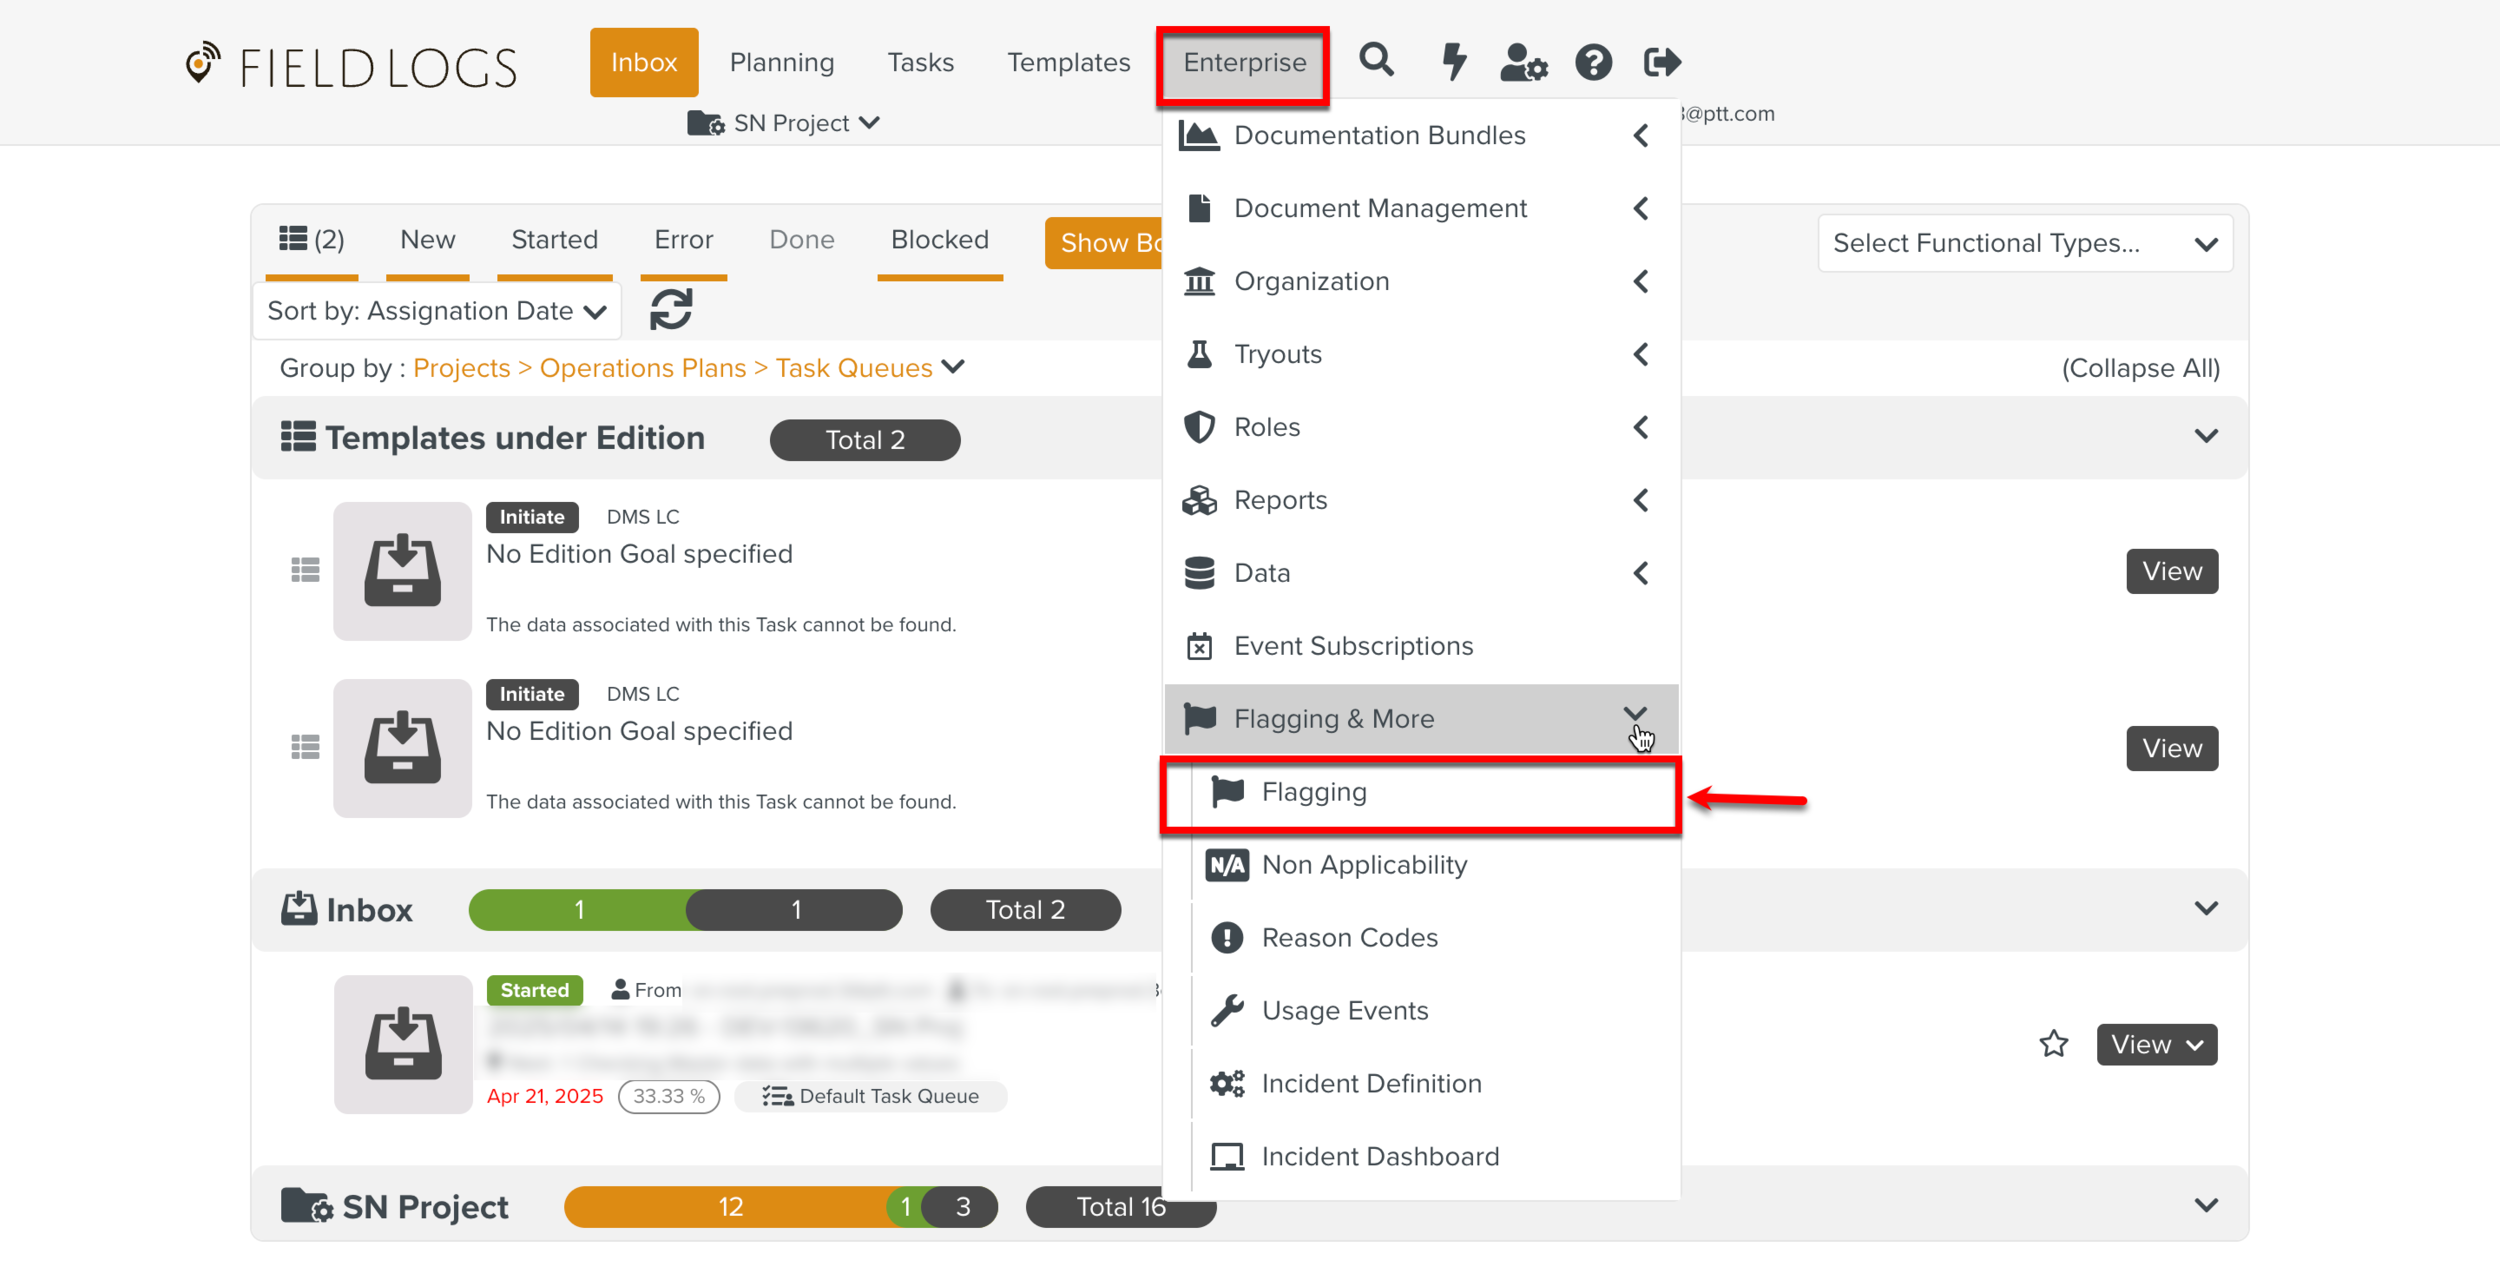Viewport: 2500px width, 1280px height.
Task: Click the search magnifier icon
Action: coord(1376,61)
